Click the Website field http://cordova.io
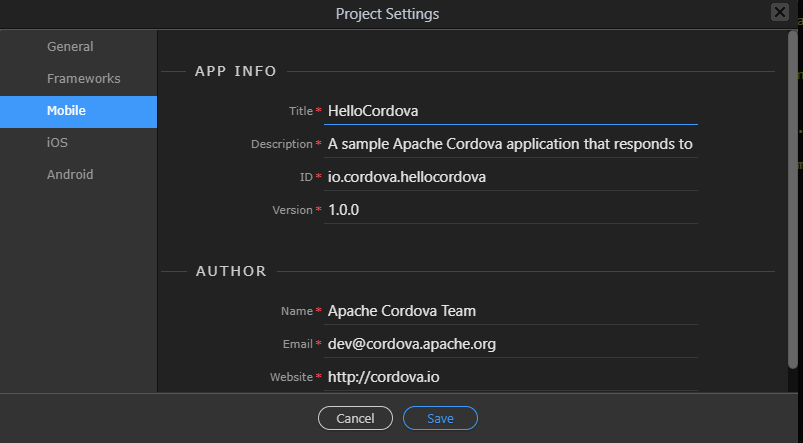 [x=511, y=377]
